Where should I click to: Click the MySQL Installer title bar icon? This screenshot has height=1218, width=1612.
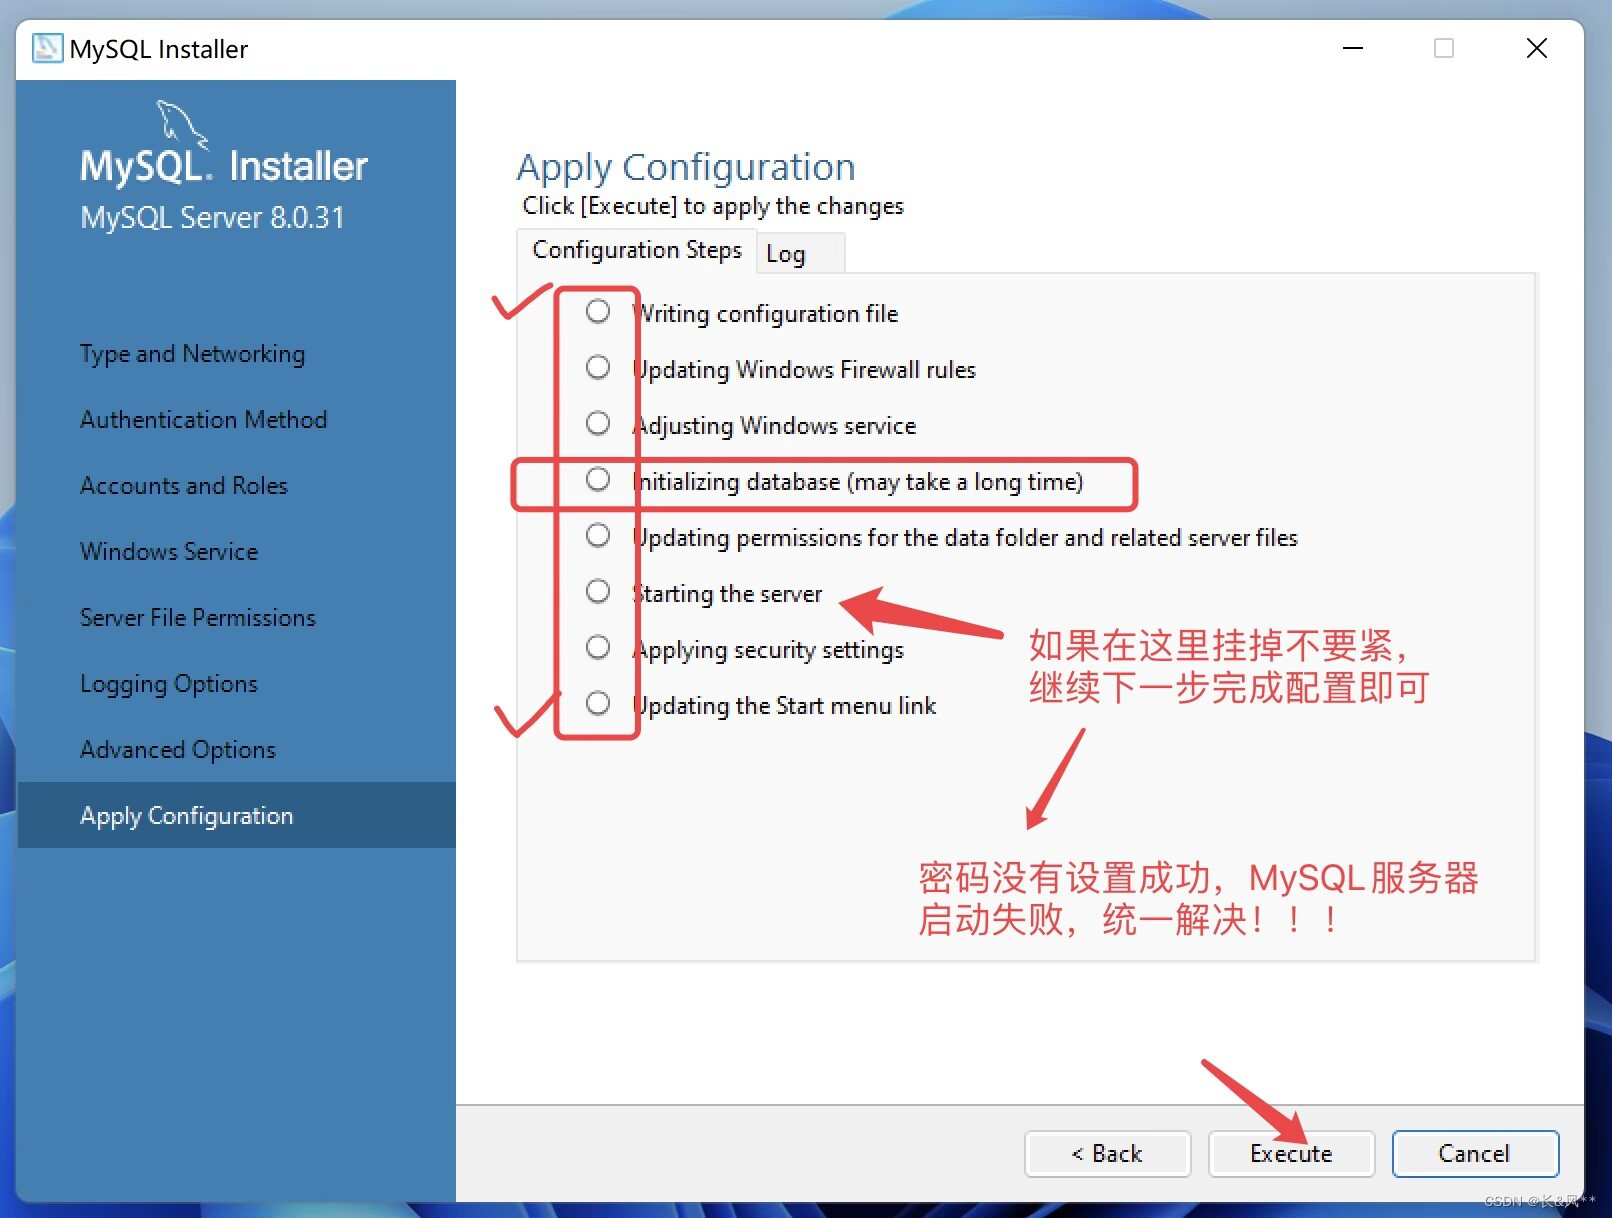47,48
